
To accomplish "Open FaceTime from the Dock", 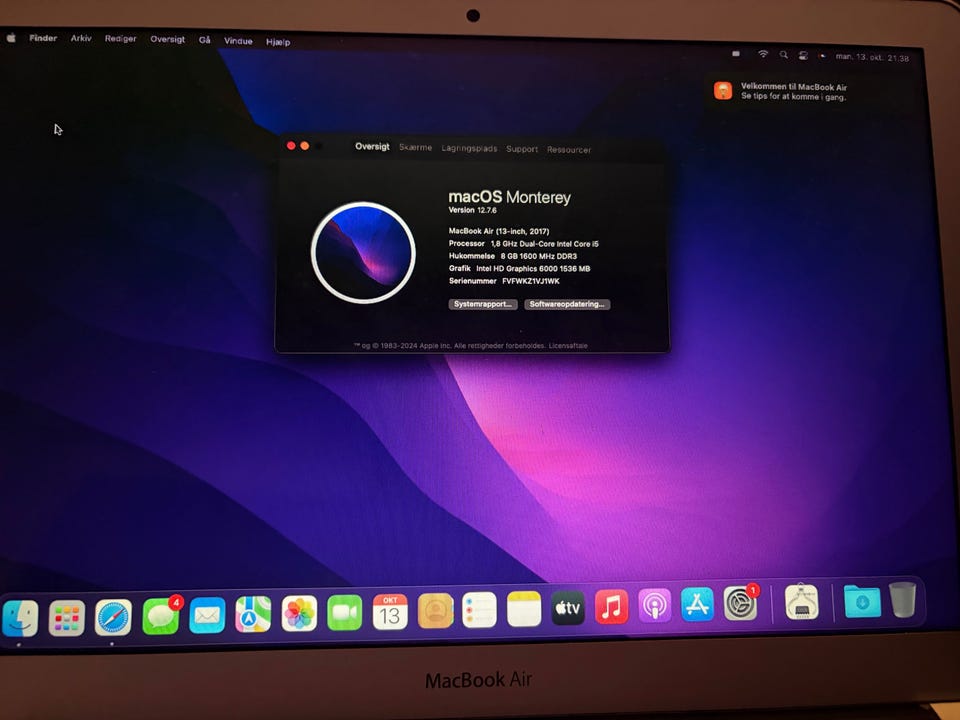I will coord(345,613).
